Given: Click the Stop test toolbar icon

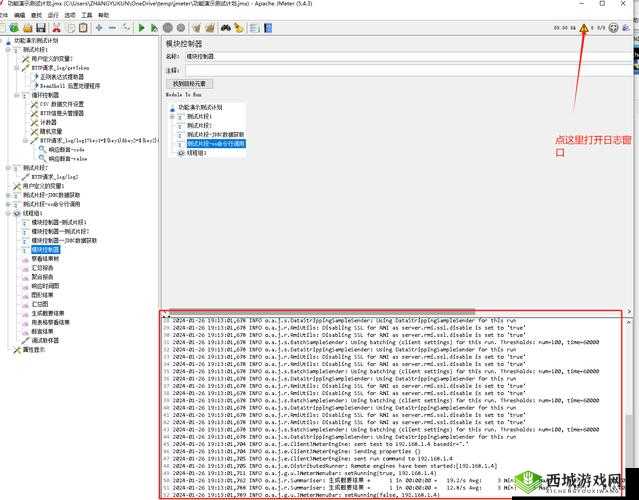Looking at the screenshot, I should pos(168,28).
